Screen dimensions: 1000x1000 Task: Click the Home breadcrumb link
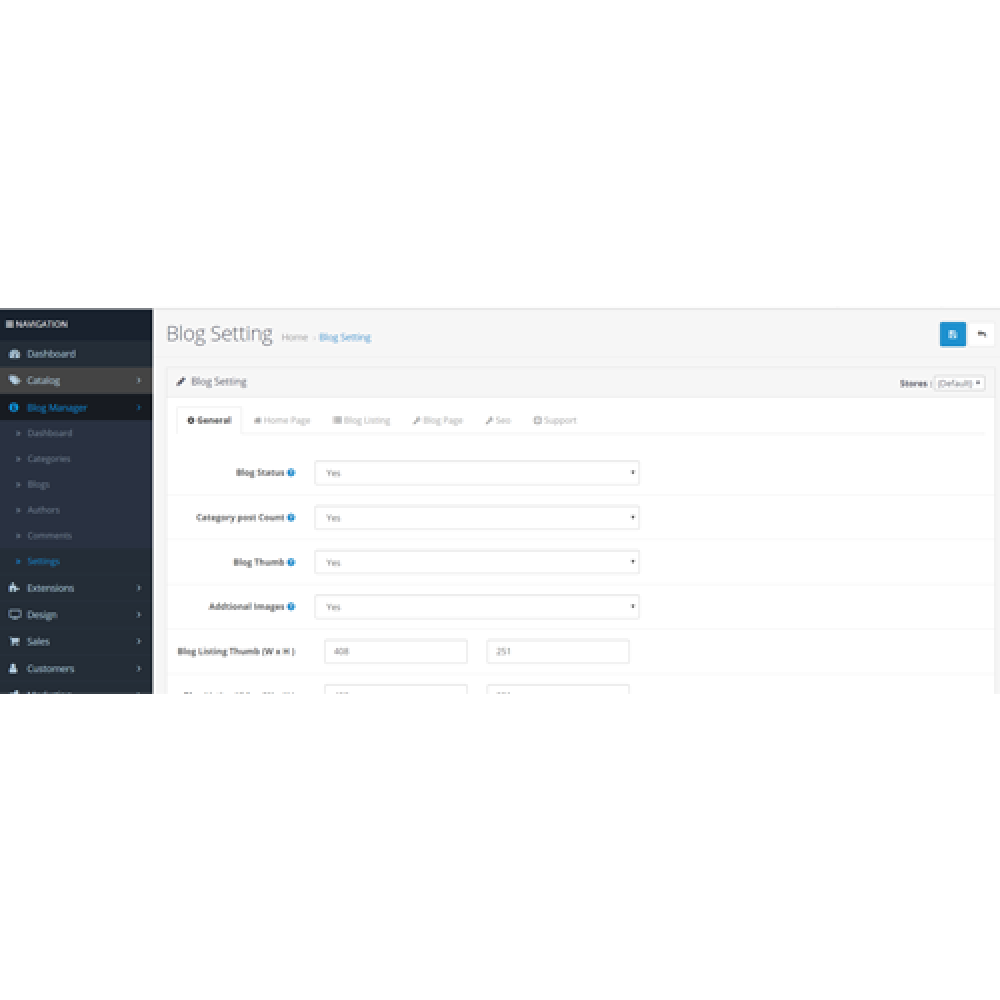(x=294, y=337)
